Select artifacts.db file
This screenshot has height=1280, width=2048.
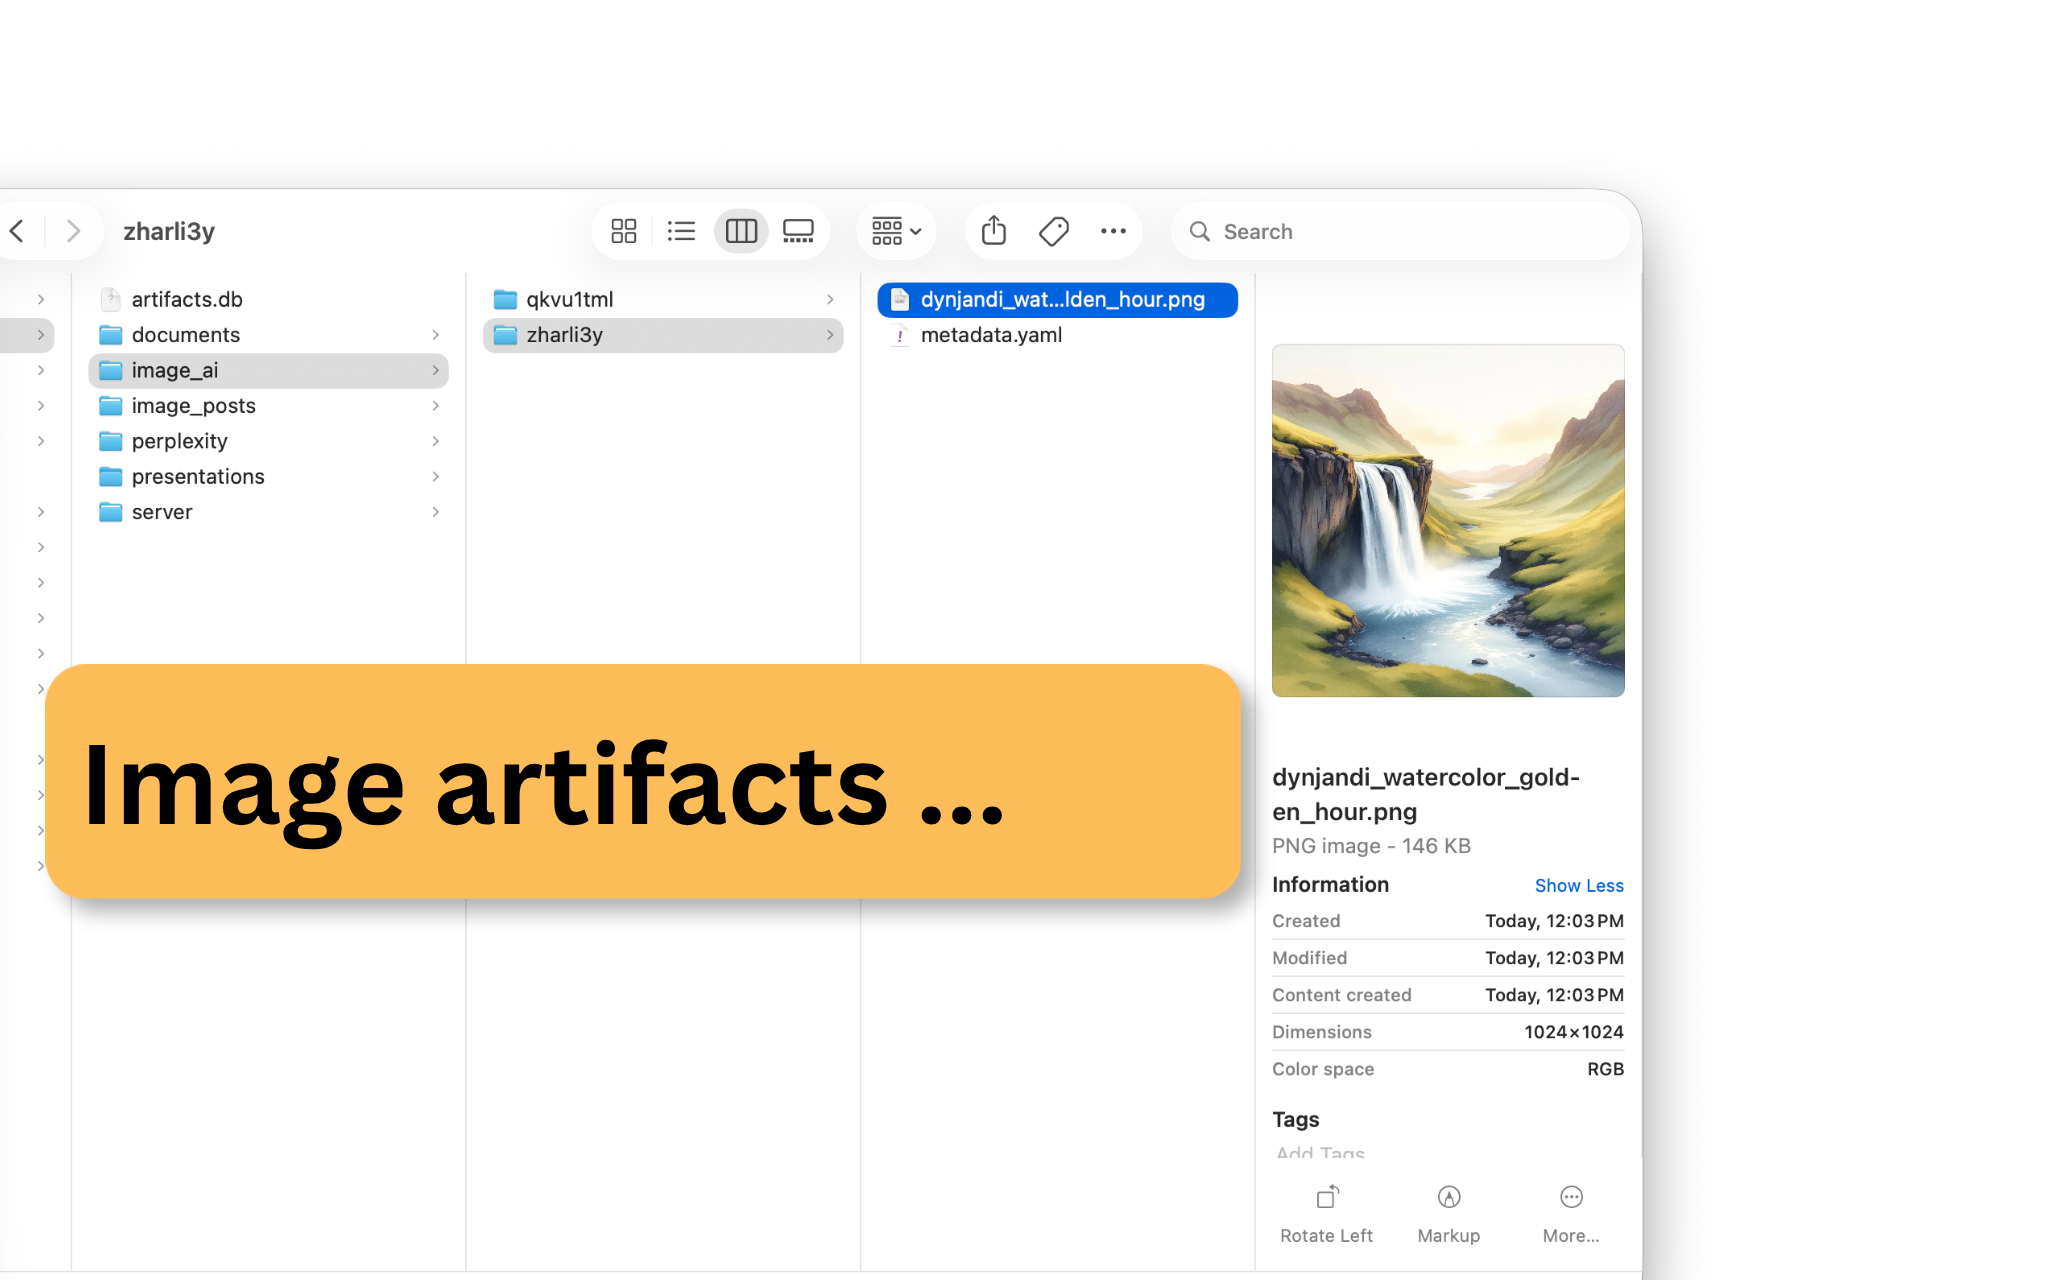[x=269, y=299]
